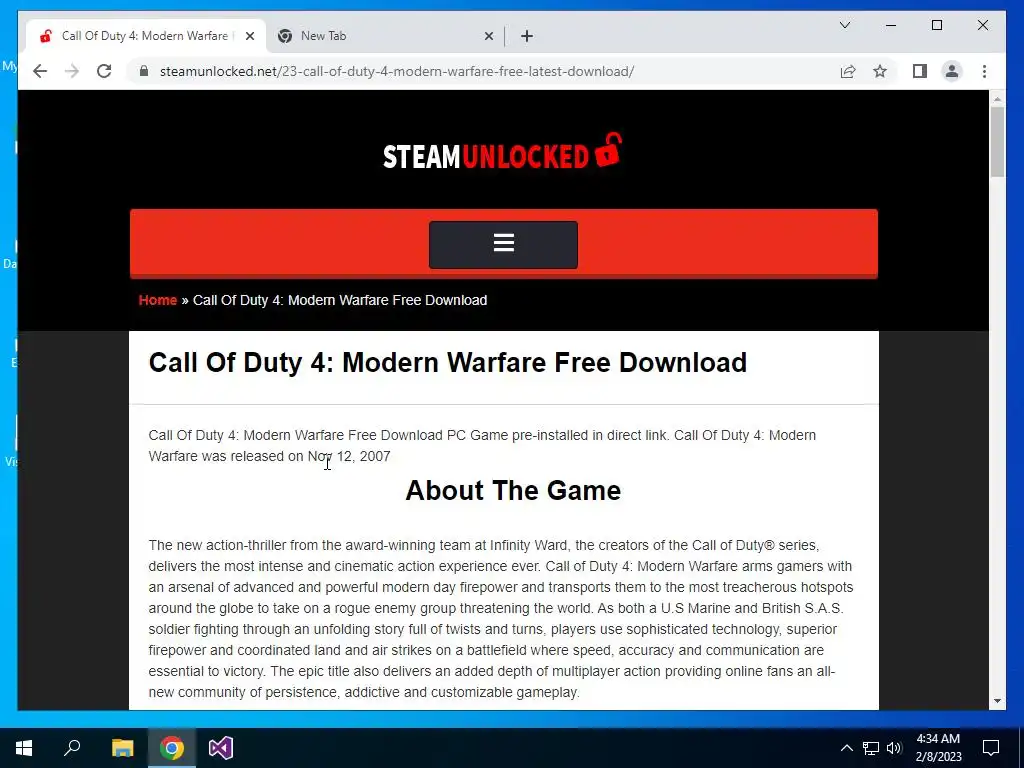Click the scrollbar up arrow

[x=997, y=99]
